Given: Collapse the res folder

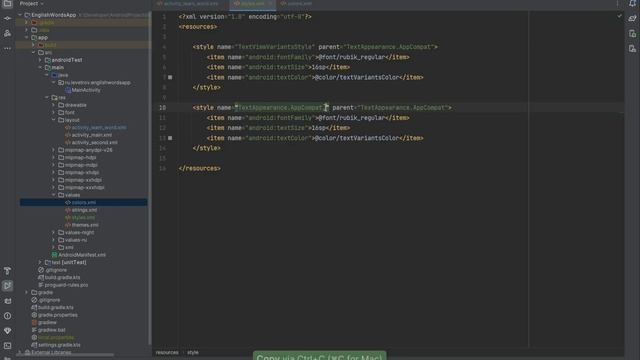Looking at the screenshot, I should click(47, 98).
